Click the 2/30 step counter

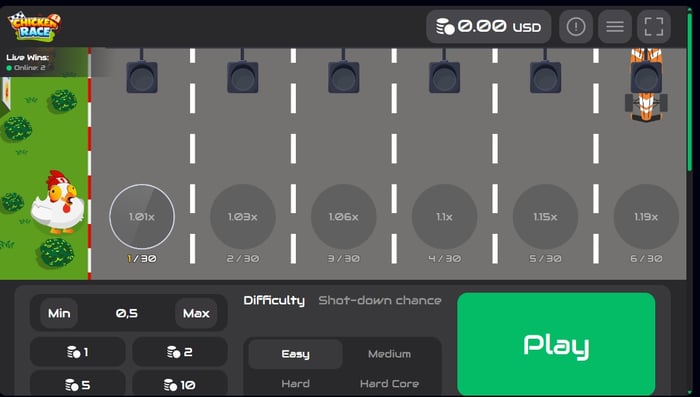[243, 259]
